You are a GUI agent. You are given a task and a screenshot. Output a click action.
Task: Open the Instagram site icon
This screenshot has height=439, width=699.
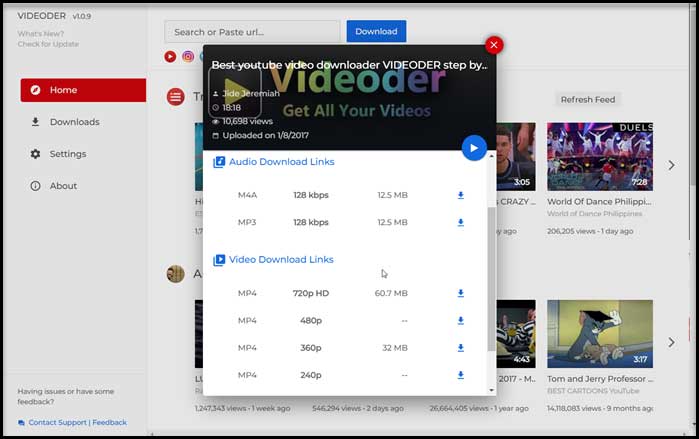[187, 57]
